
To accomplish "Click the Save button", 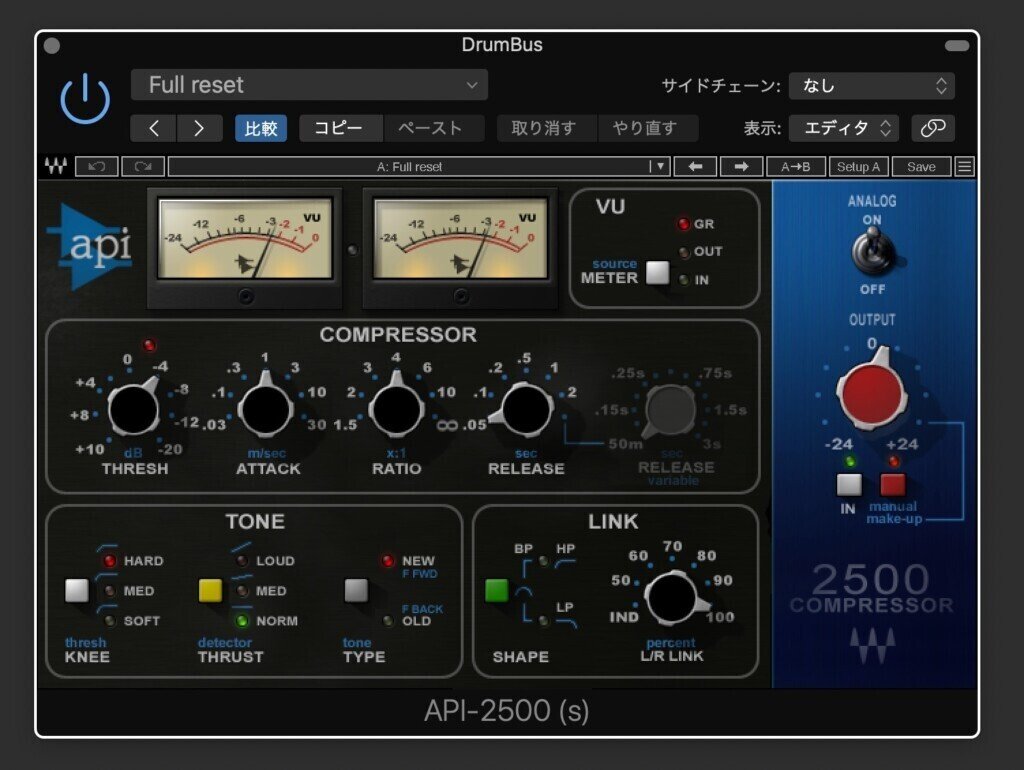I will coord(921,166).
